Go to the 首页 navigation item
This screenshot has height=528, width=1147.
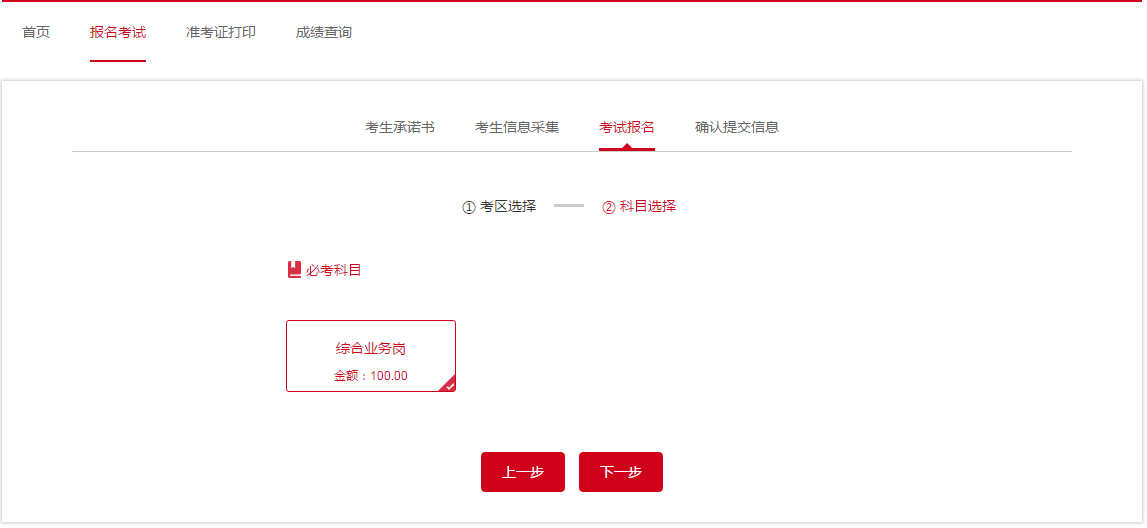tap(36, 33)
